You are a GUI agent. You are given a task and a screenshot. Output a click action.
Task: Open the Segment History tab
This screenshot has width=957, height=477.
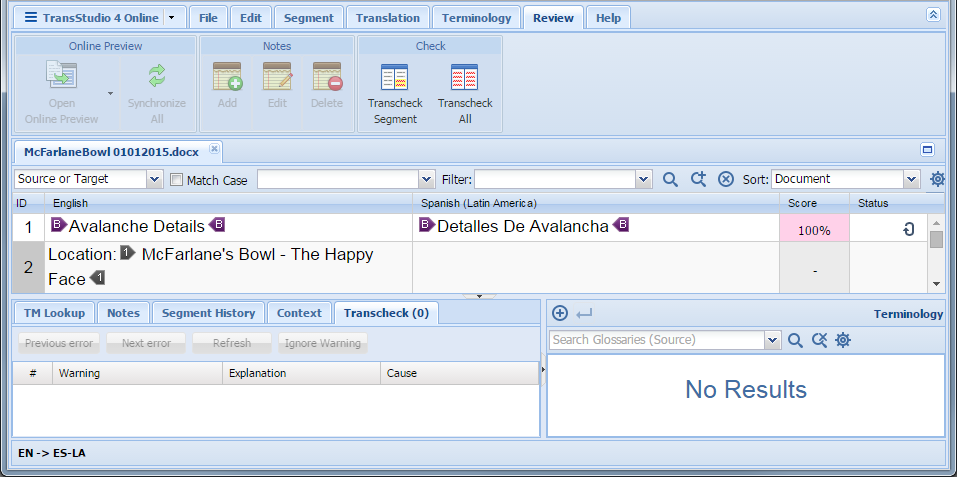(208, 313)
